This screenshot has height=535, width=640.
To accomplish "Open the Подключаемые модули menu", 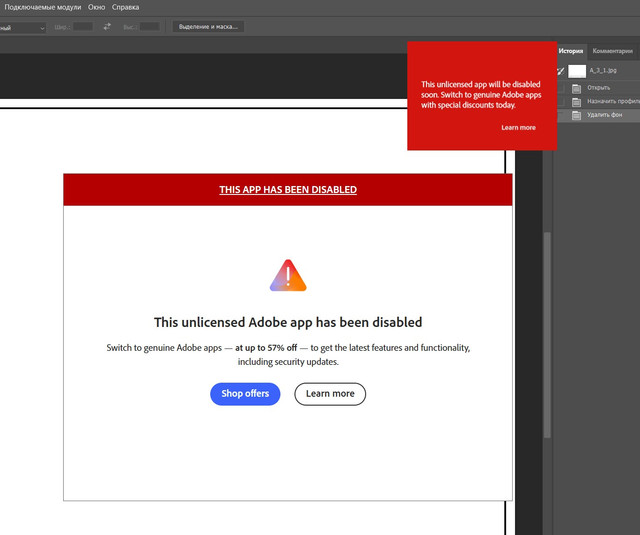I will 42,7.
